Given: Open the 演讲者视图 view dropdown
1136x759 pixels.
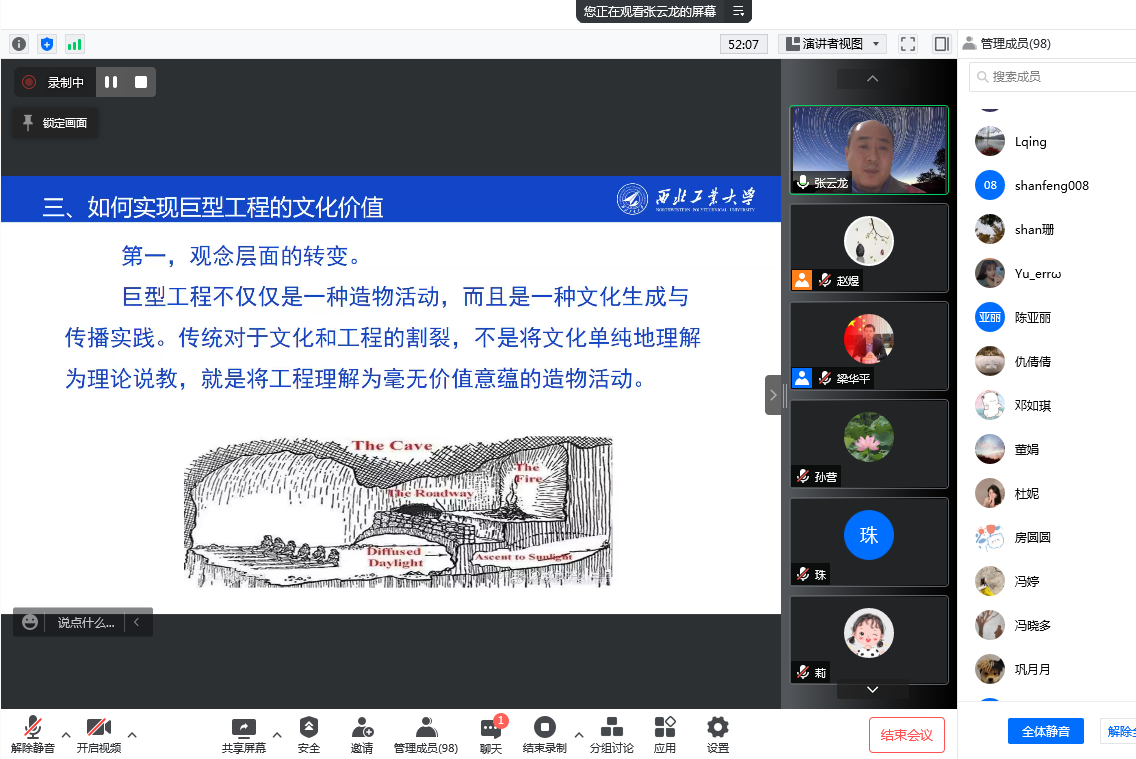Looking at the screenshot, I should click(x=832, y=44).
